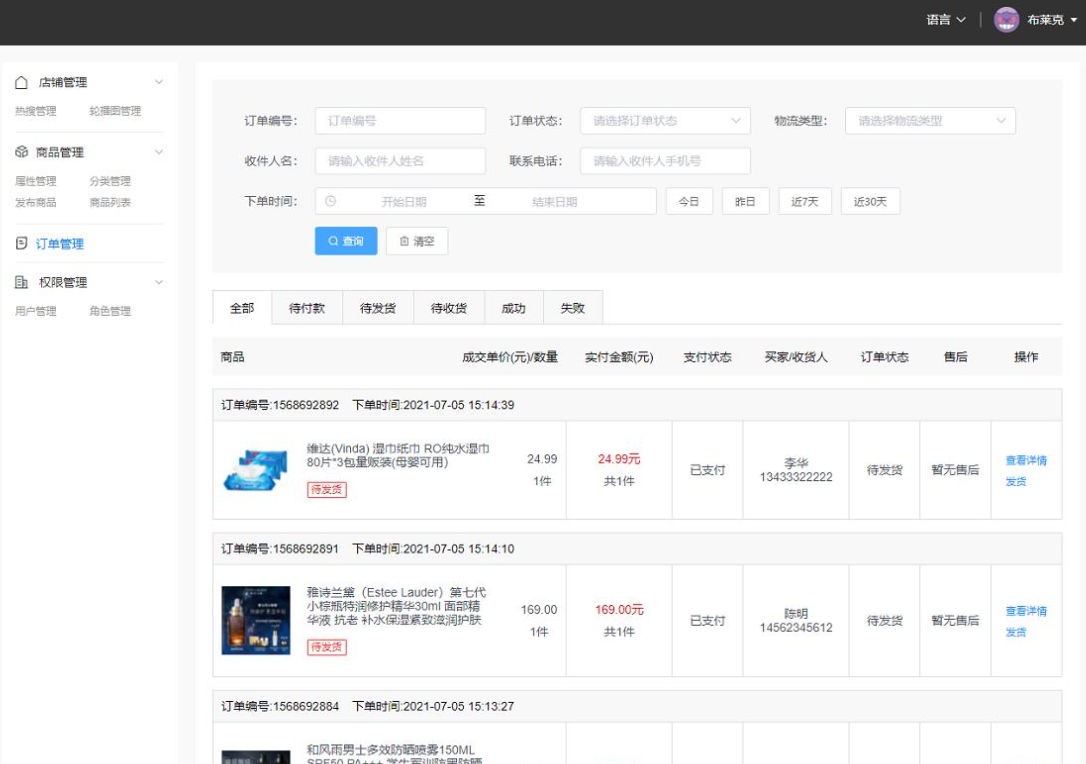Screen dimensions: 1086x764
Task: Switch to the 成功 tab
Action: coord(513,308)
